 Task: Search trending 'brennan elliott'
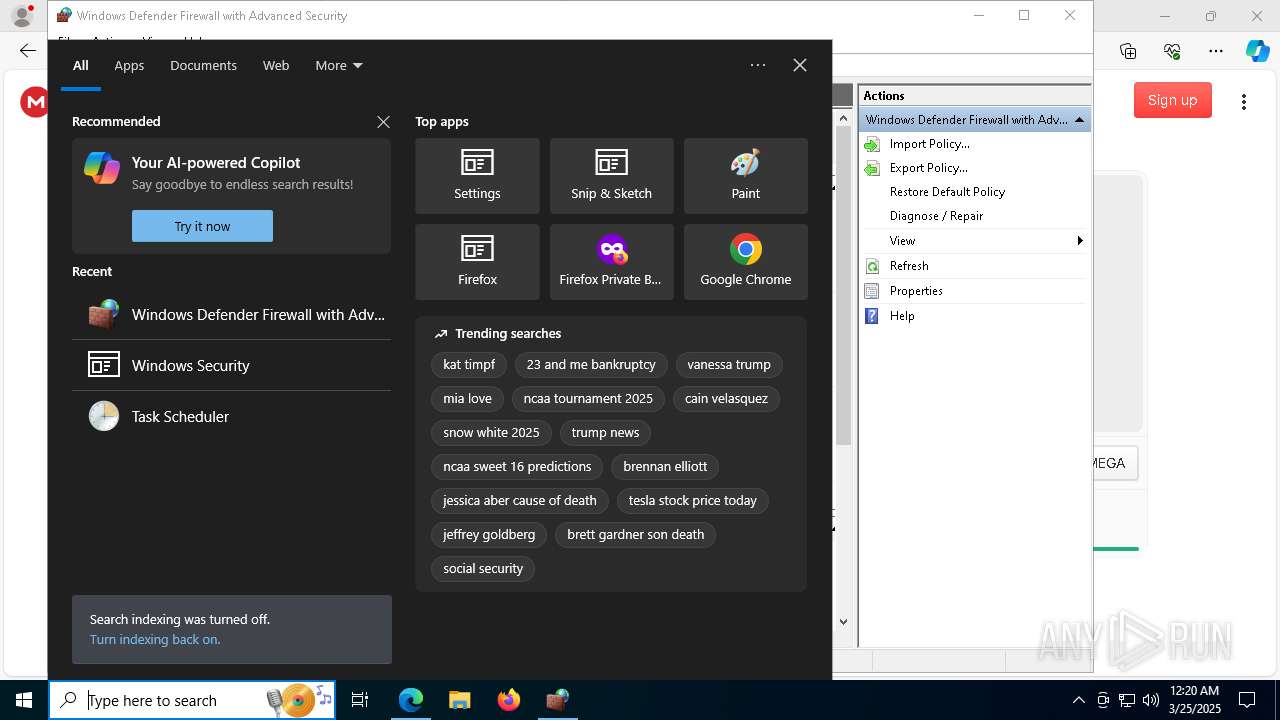(x=665, y=467)
